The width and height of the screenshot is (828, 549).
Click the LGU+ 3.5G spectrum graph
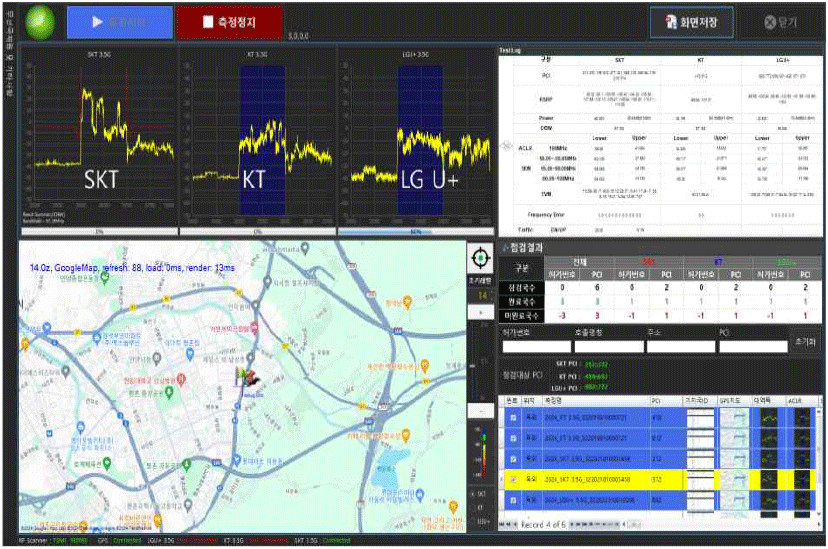(x=416, y=138)
